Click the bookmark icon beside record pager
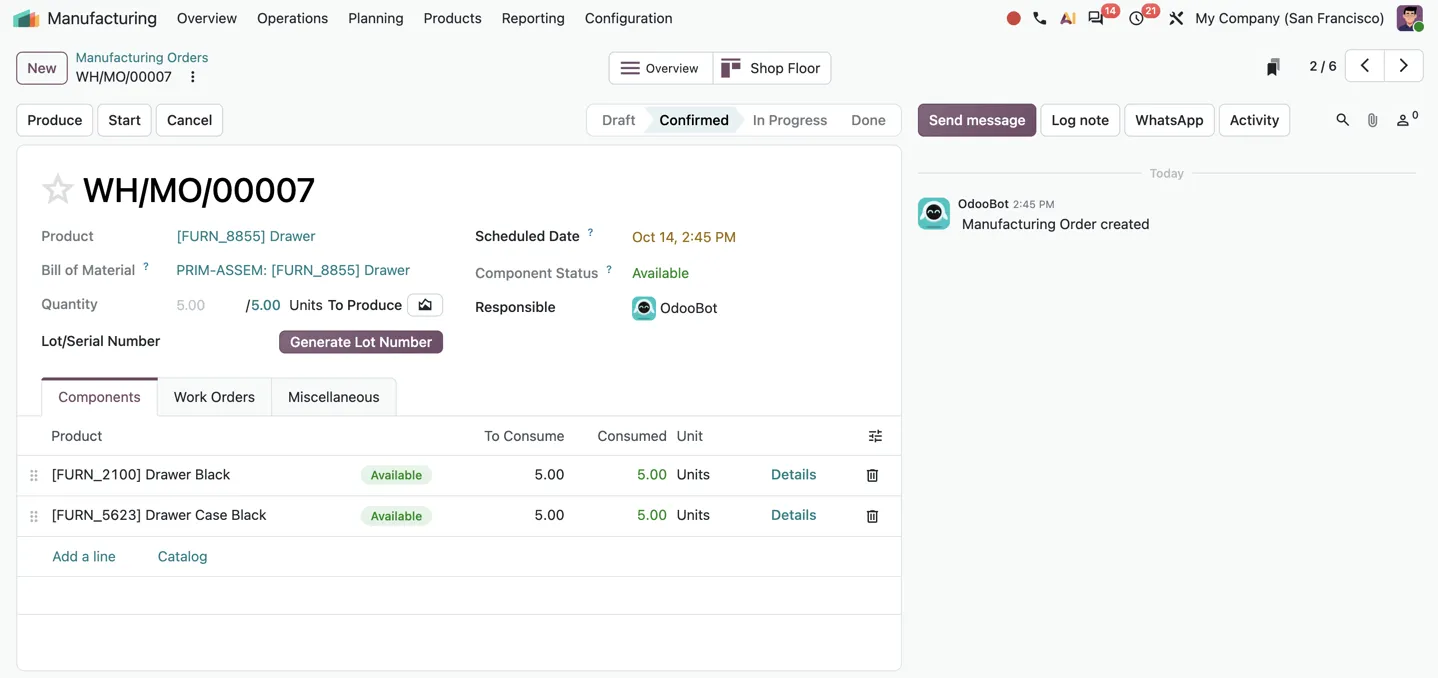The image size is (1438, 678). pos(1273,67)
